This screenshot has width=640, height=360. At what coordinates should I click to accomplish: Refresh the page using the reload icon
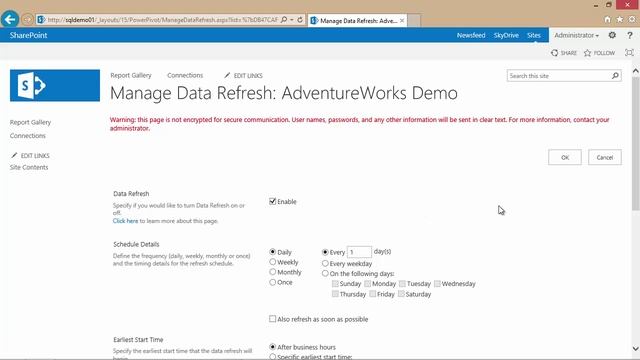300,20
